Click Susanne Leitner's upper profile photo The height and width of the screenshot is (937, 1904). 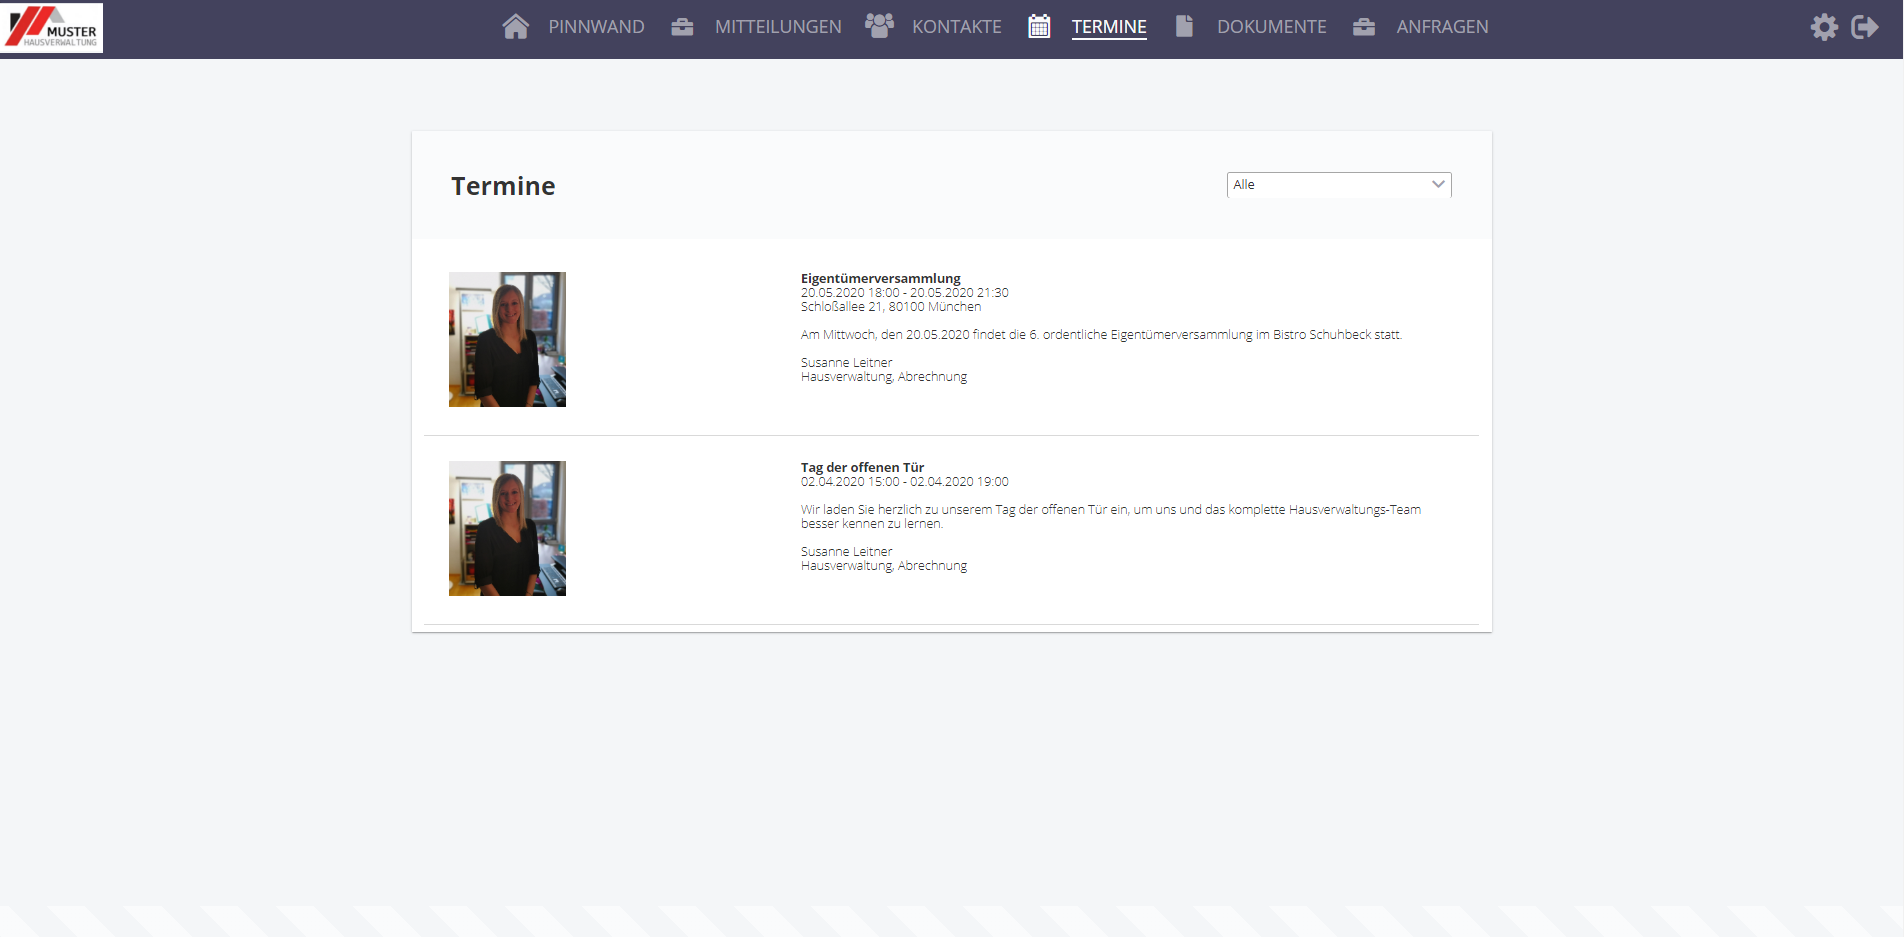[x=506, y=339]
